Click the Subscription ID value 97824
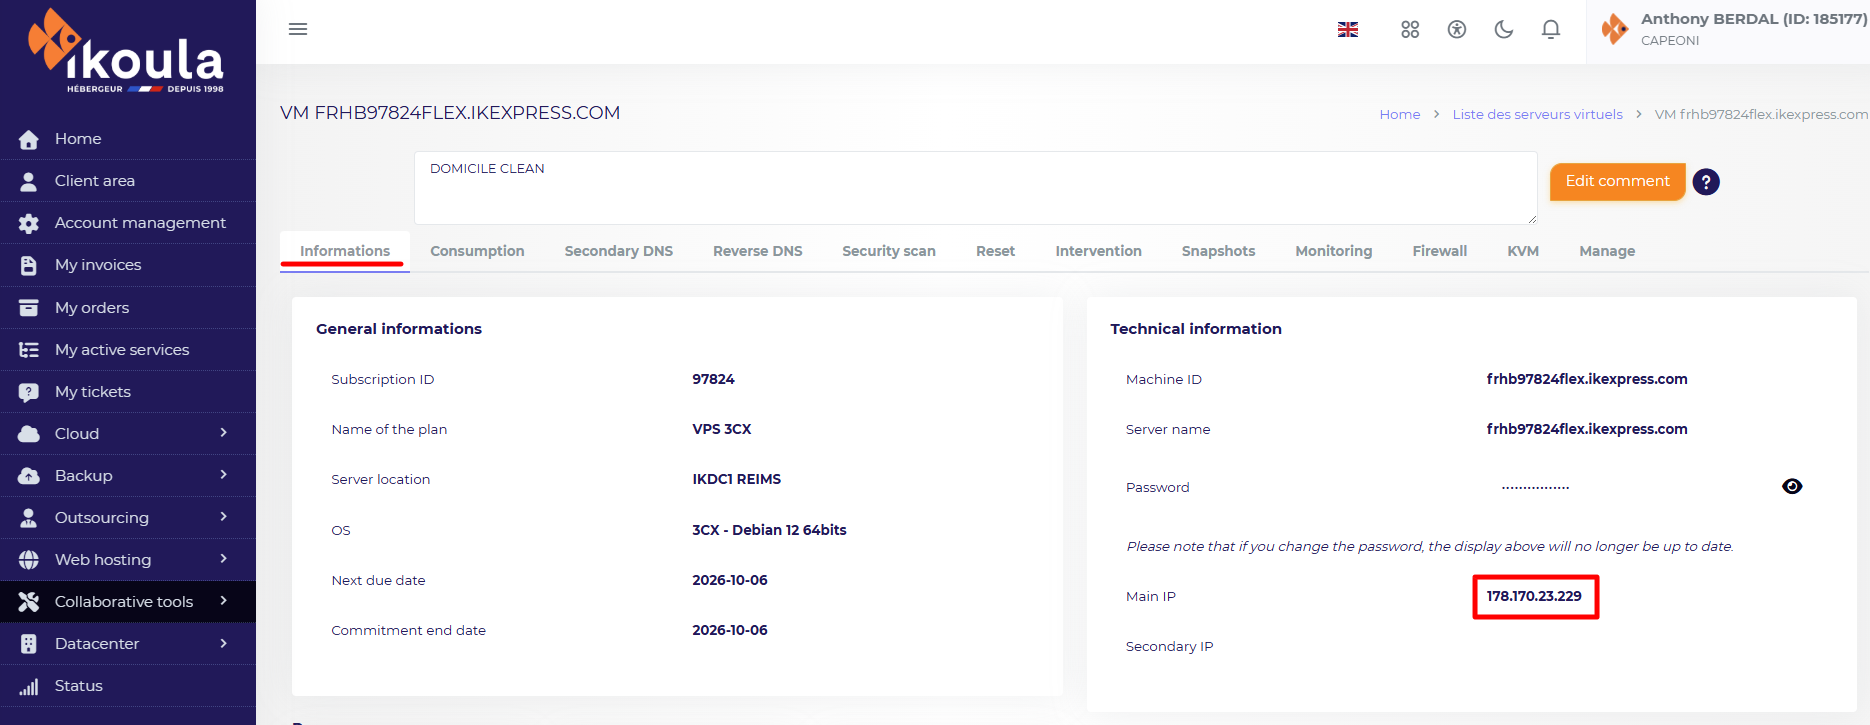Image resolution: width=1870 pixels, height=725 pixels. click(713, 379)
